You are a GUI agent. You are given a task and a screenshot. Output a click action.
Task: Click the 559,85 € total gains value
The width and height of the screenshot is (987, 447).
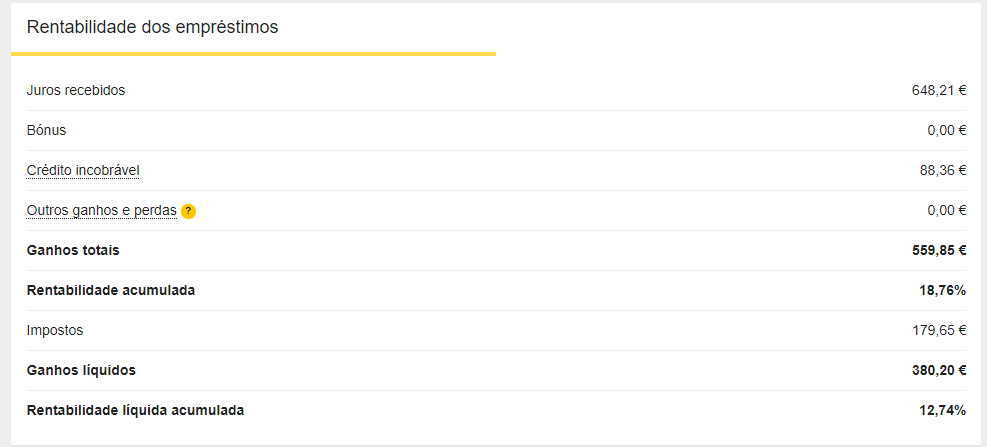937,250
